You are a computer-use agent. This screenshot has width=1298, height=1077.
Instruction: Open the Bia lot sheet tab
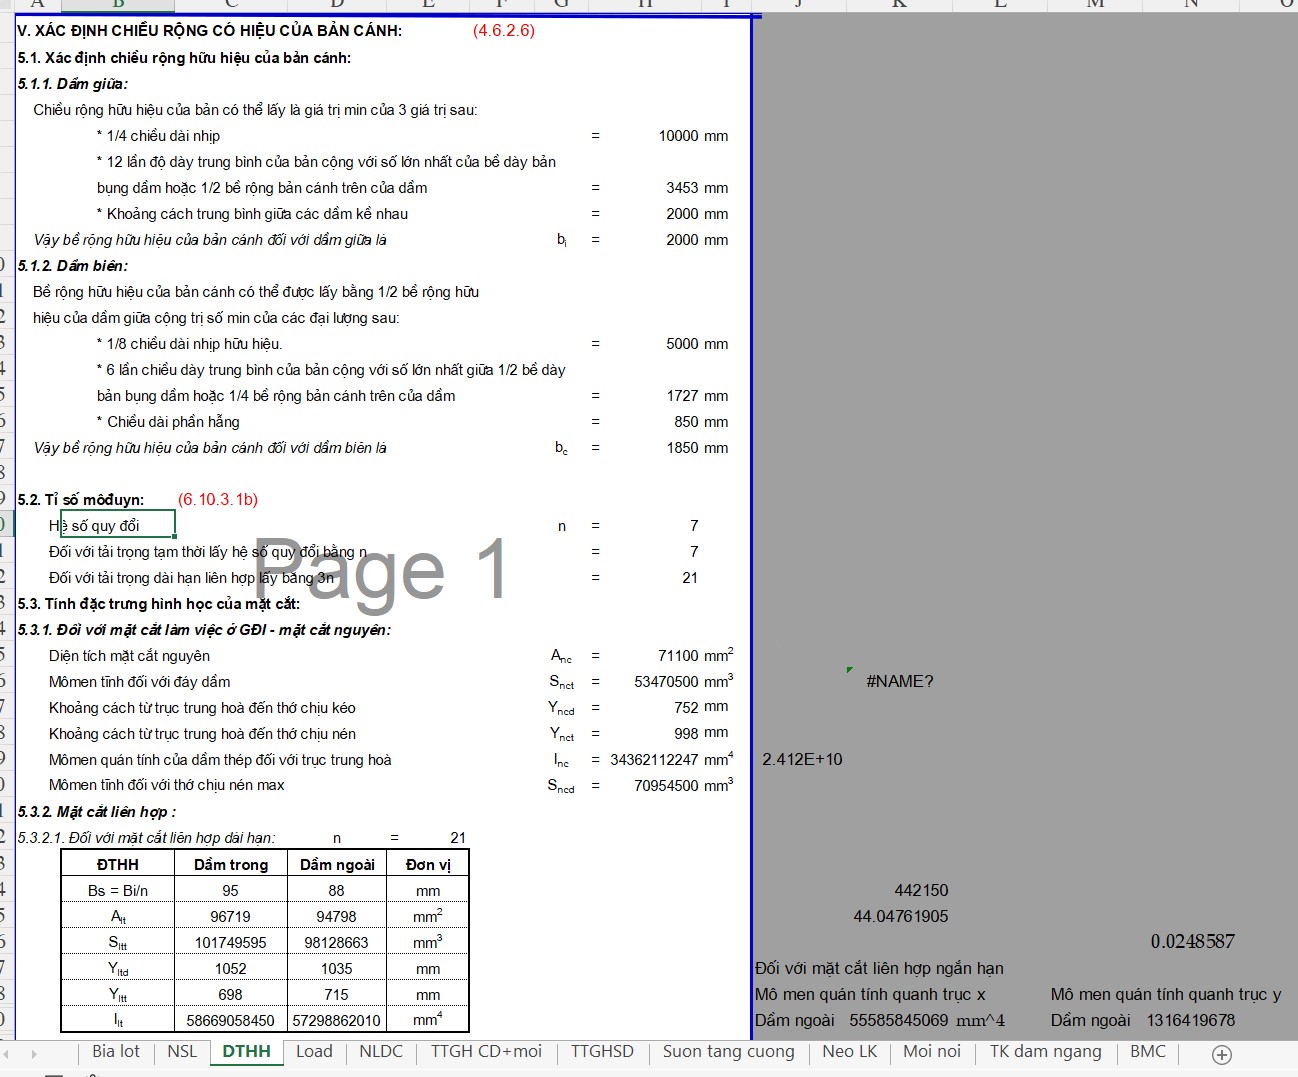(116, 1052)
